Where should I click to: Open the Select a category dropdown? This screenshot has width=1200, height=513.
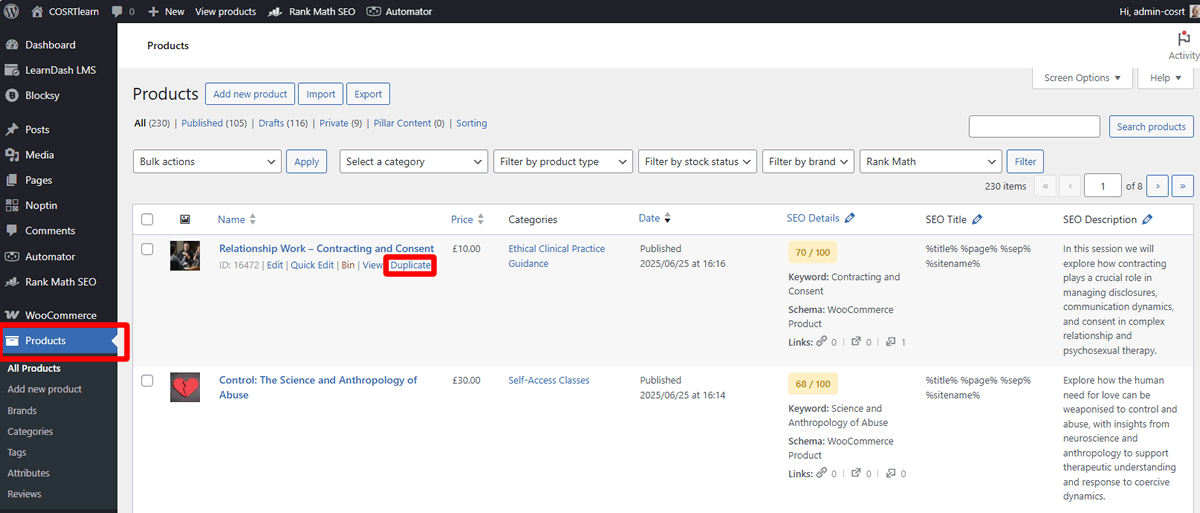pyautogui.click(x=413, y=161)
